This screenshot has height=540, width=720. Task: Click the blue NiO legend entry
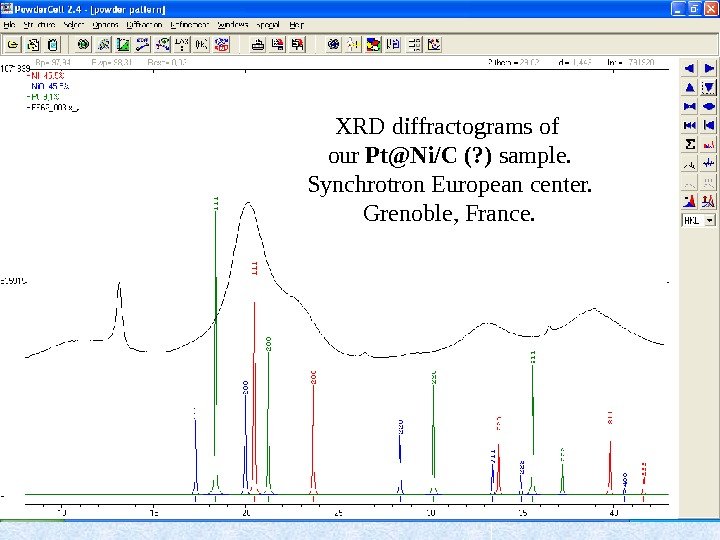50,86
